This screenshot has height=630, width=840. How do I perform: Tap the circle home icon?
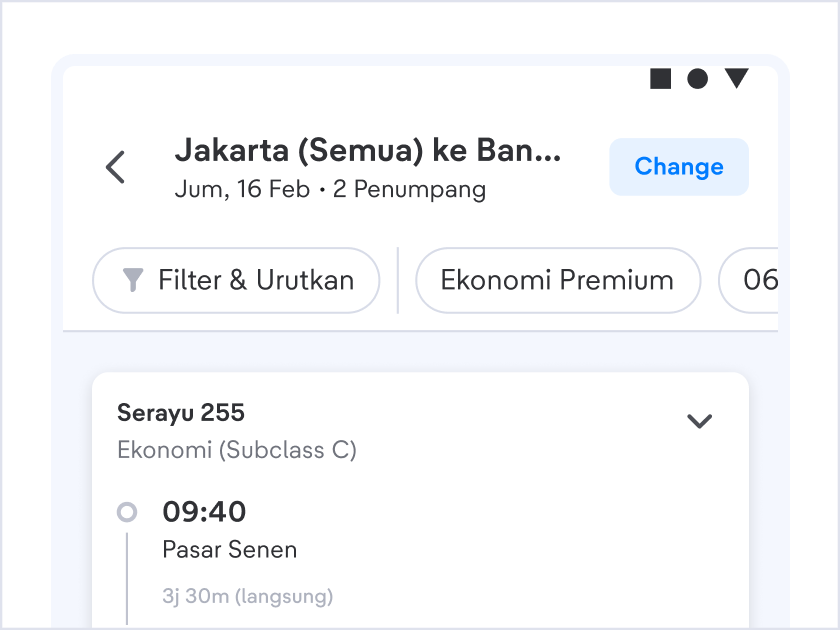coord(697,78)
